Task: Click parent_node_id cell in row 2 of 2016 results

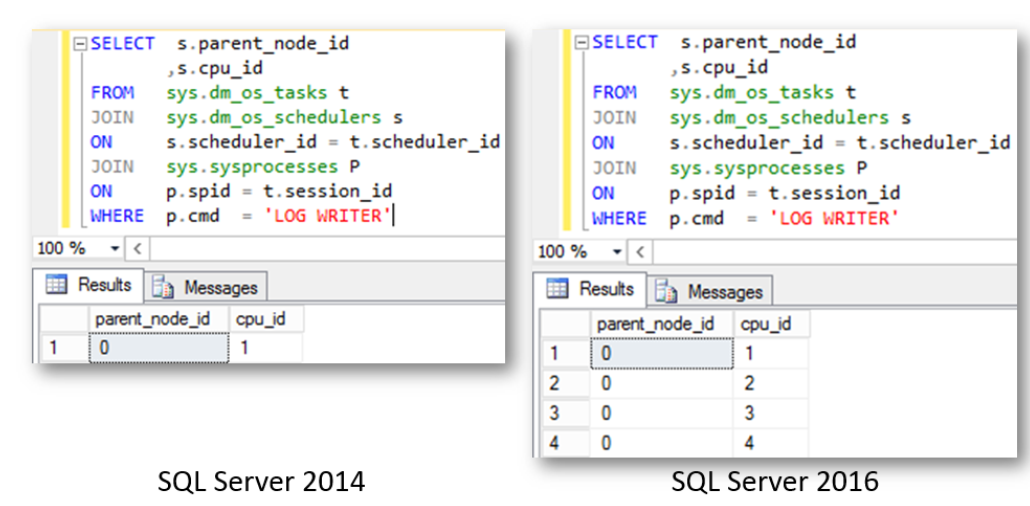Action: tap(661, 382)
